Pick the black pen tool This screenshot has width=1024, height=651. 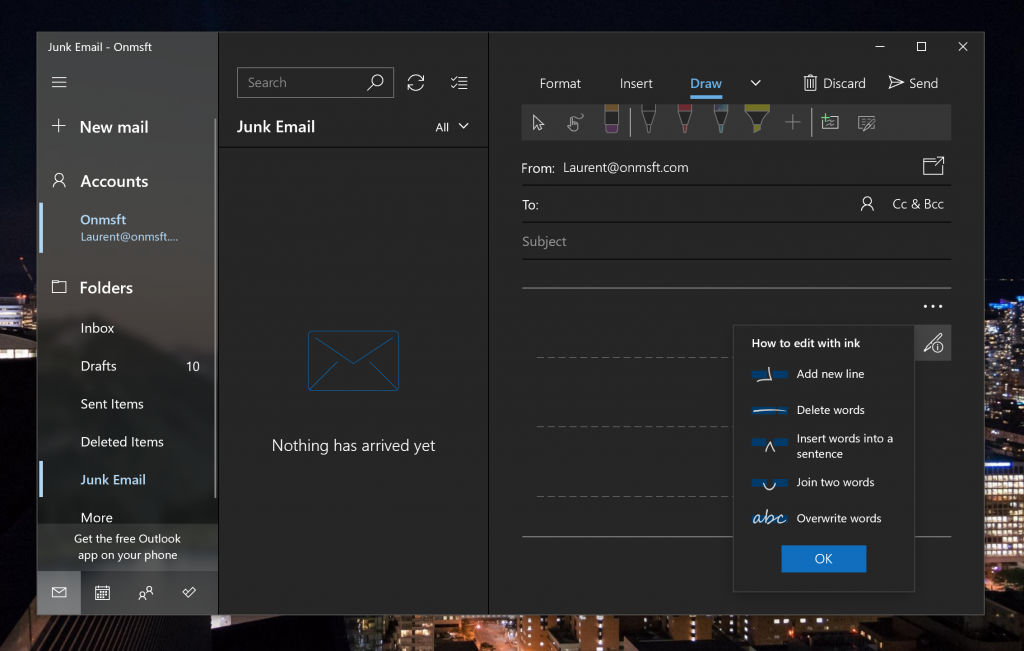pos(648,122)
